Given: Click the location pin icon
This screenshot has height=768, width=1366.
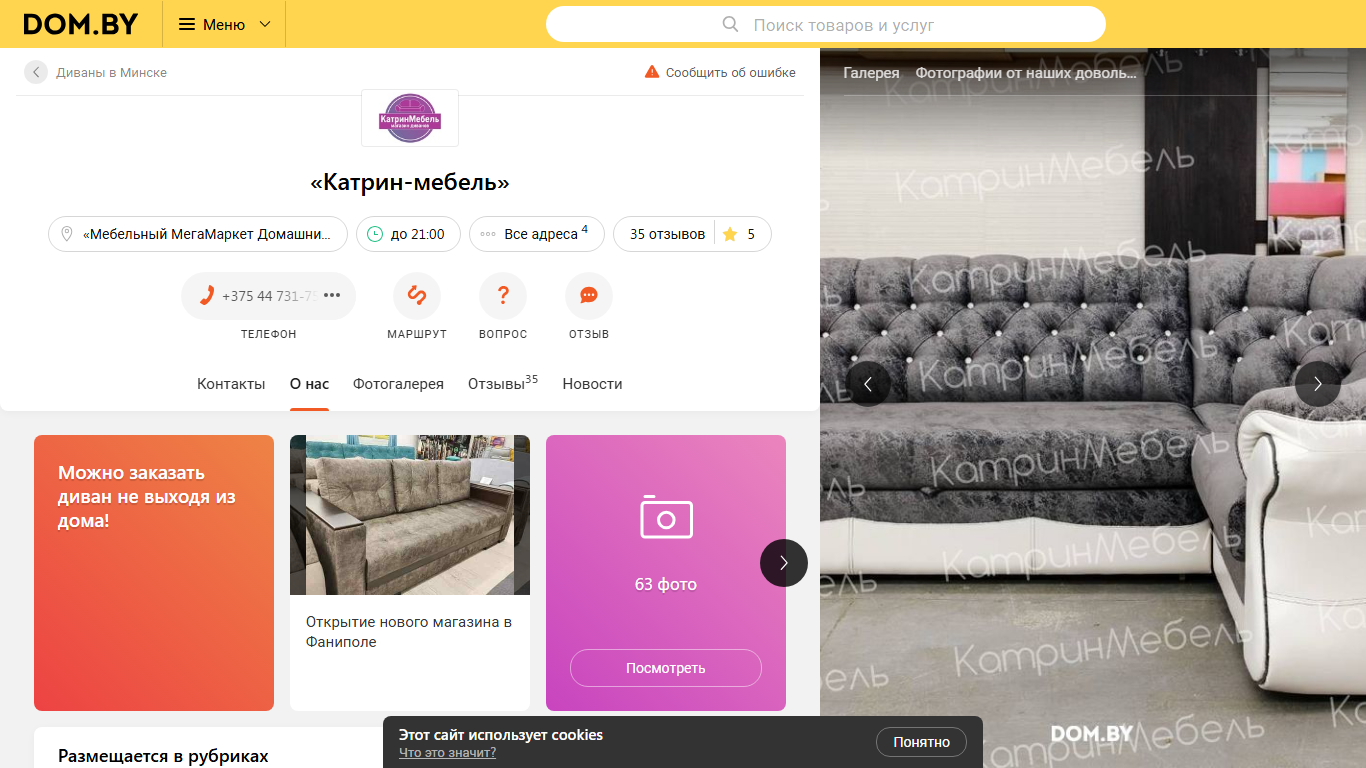Looking at the screenshot, I should (67, 234).
